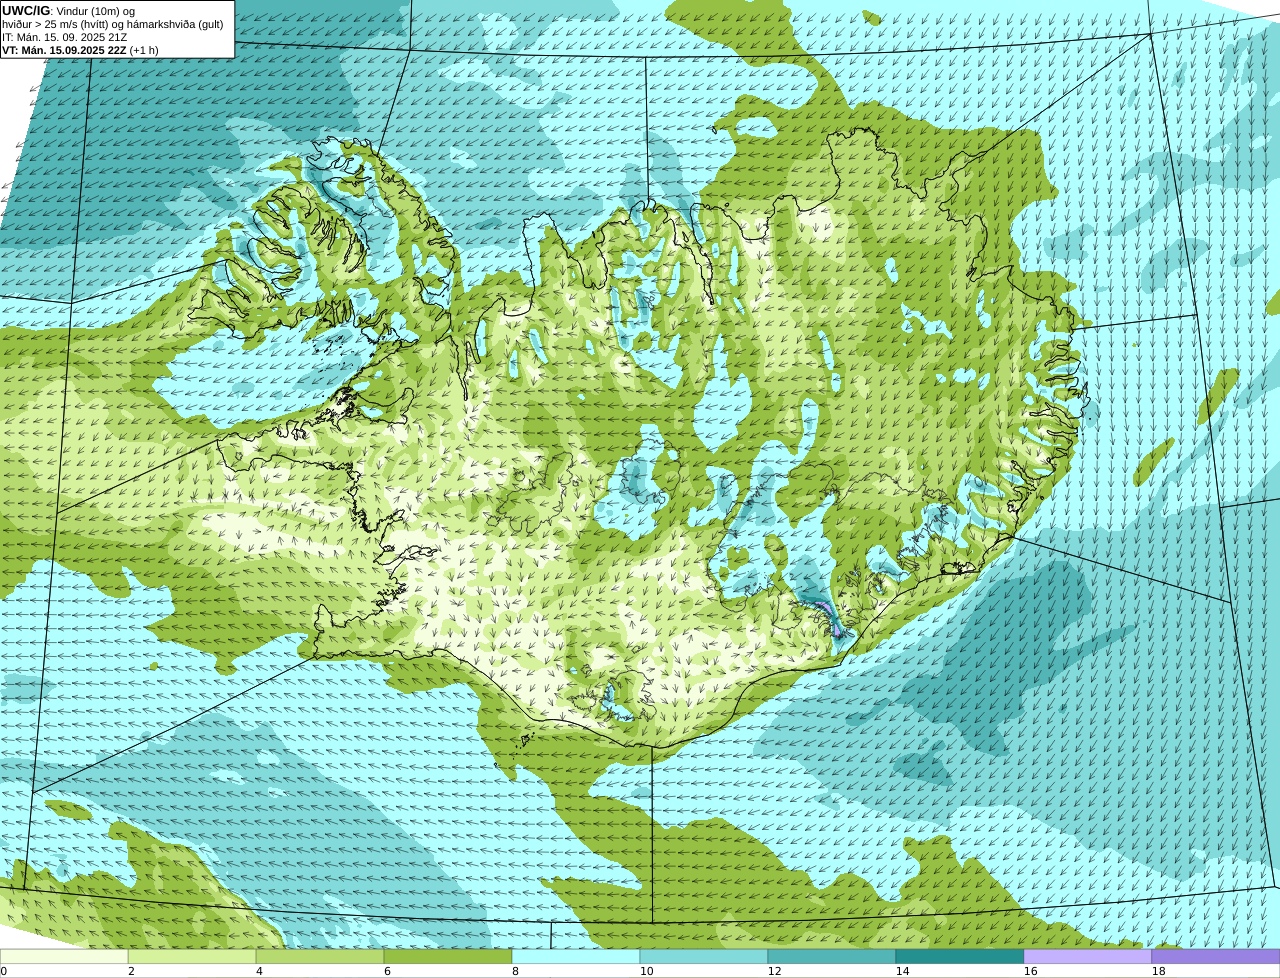Viewport: 1280px width, 978px height.
Task: Click the 10–12 m/s light teal legend swatch
Action: pyautogui.click(x=704, y=956)
